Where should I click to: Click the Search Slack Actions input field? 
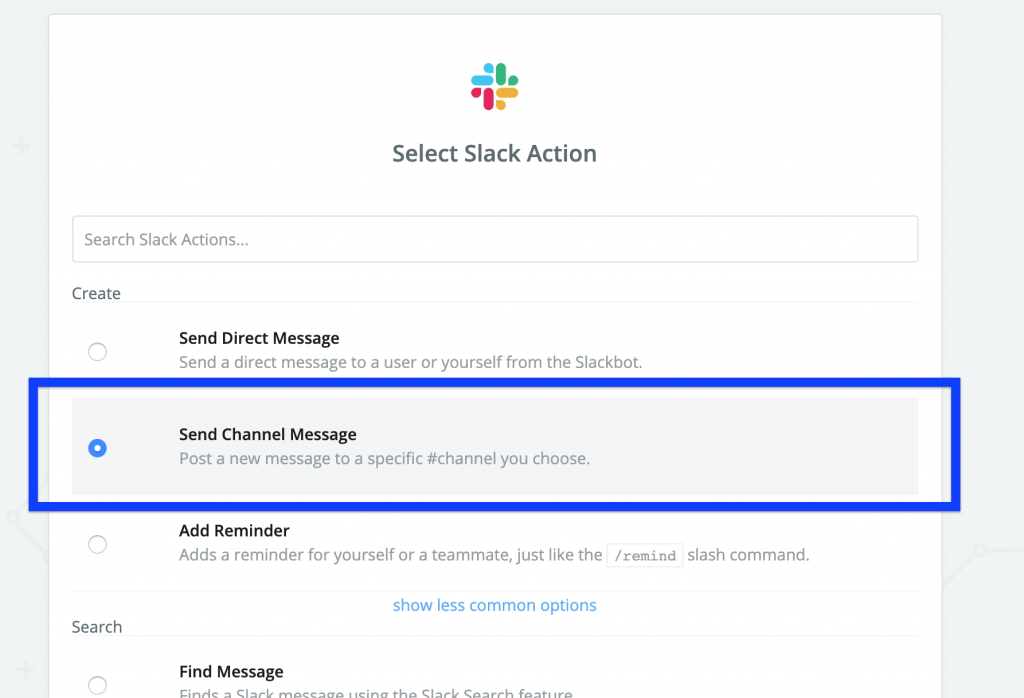coord(494,238)
